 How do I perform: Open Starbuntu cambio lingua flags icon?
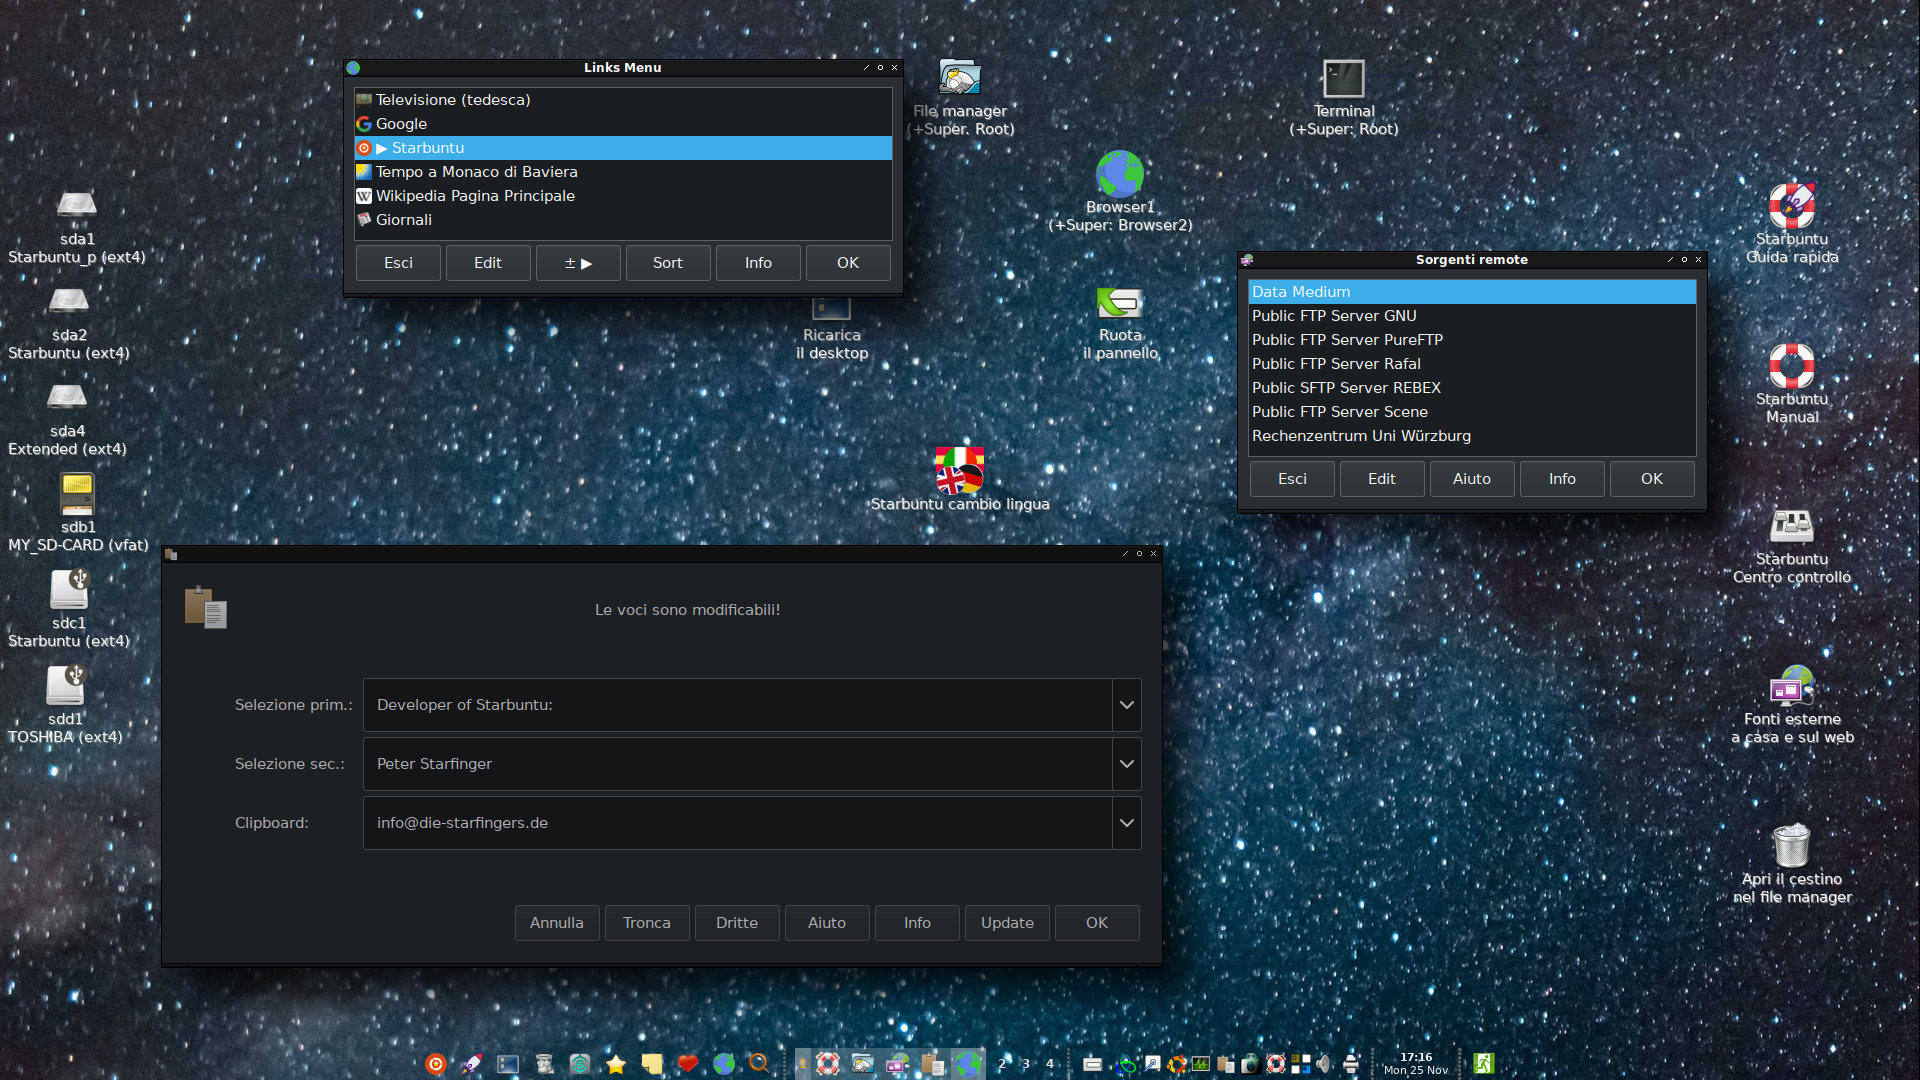click(x=960, y=470)
